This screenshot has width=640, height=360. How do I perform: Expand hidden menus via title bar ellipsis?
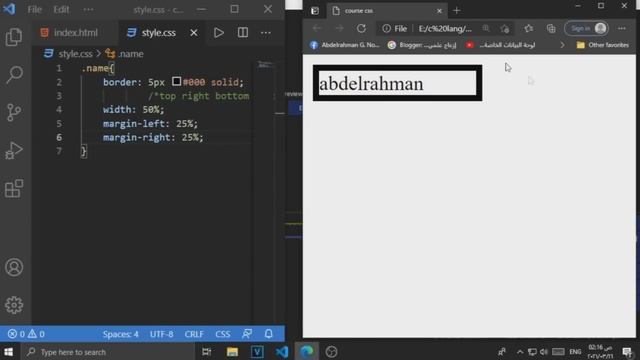[x=88, y=9]
